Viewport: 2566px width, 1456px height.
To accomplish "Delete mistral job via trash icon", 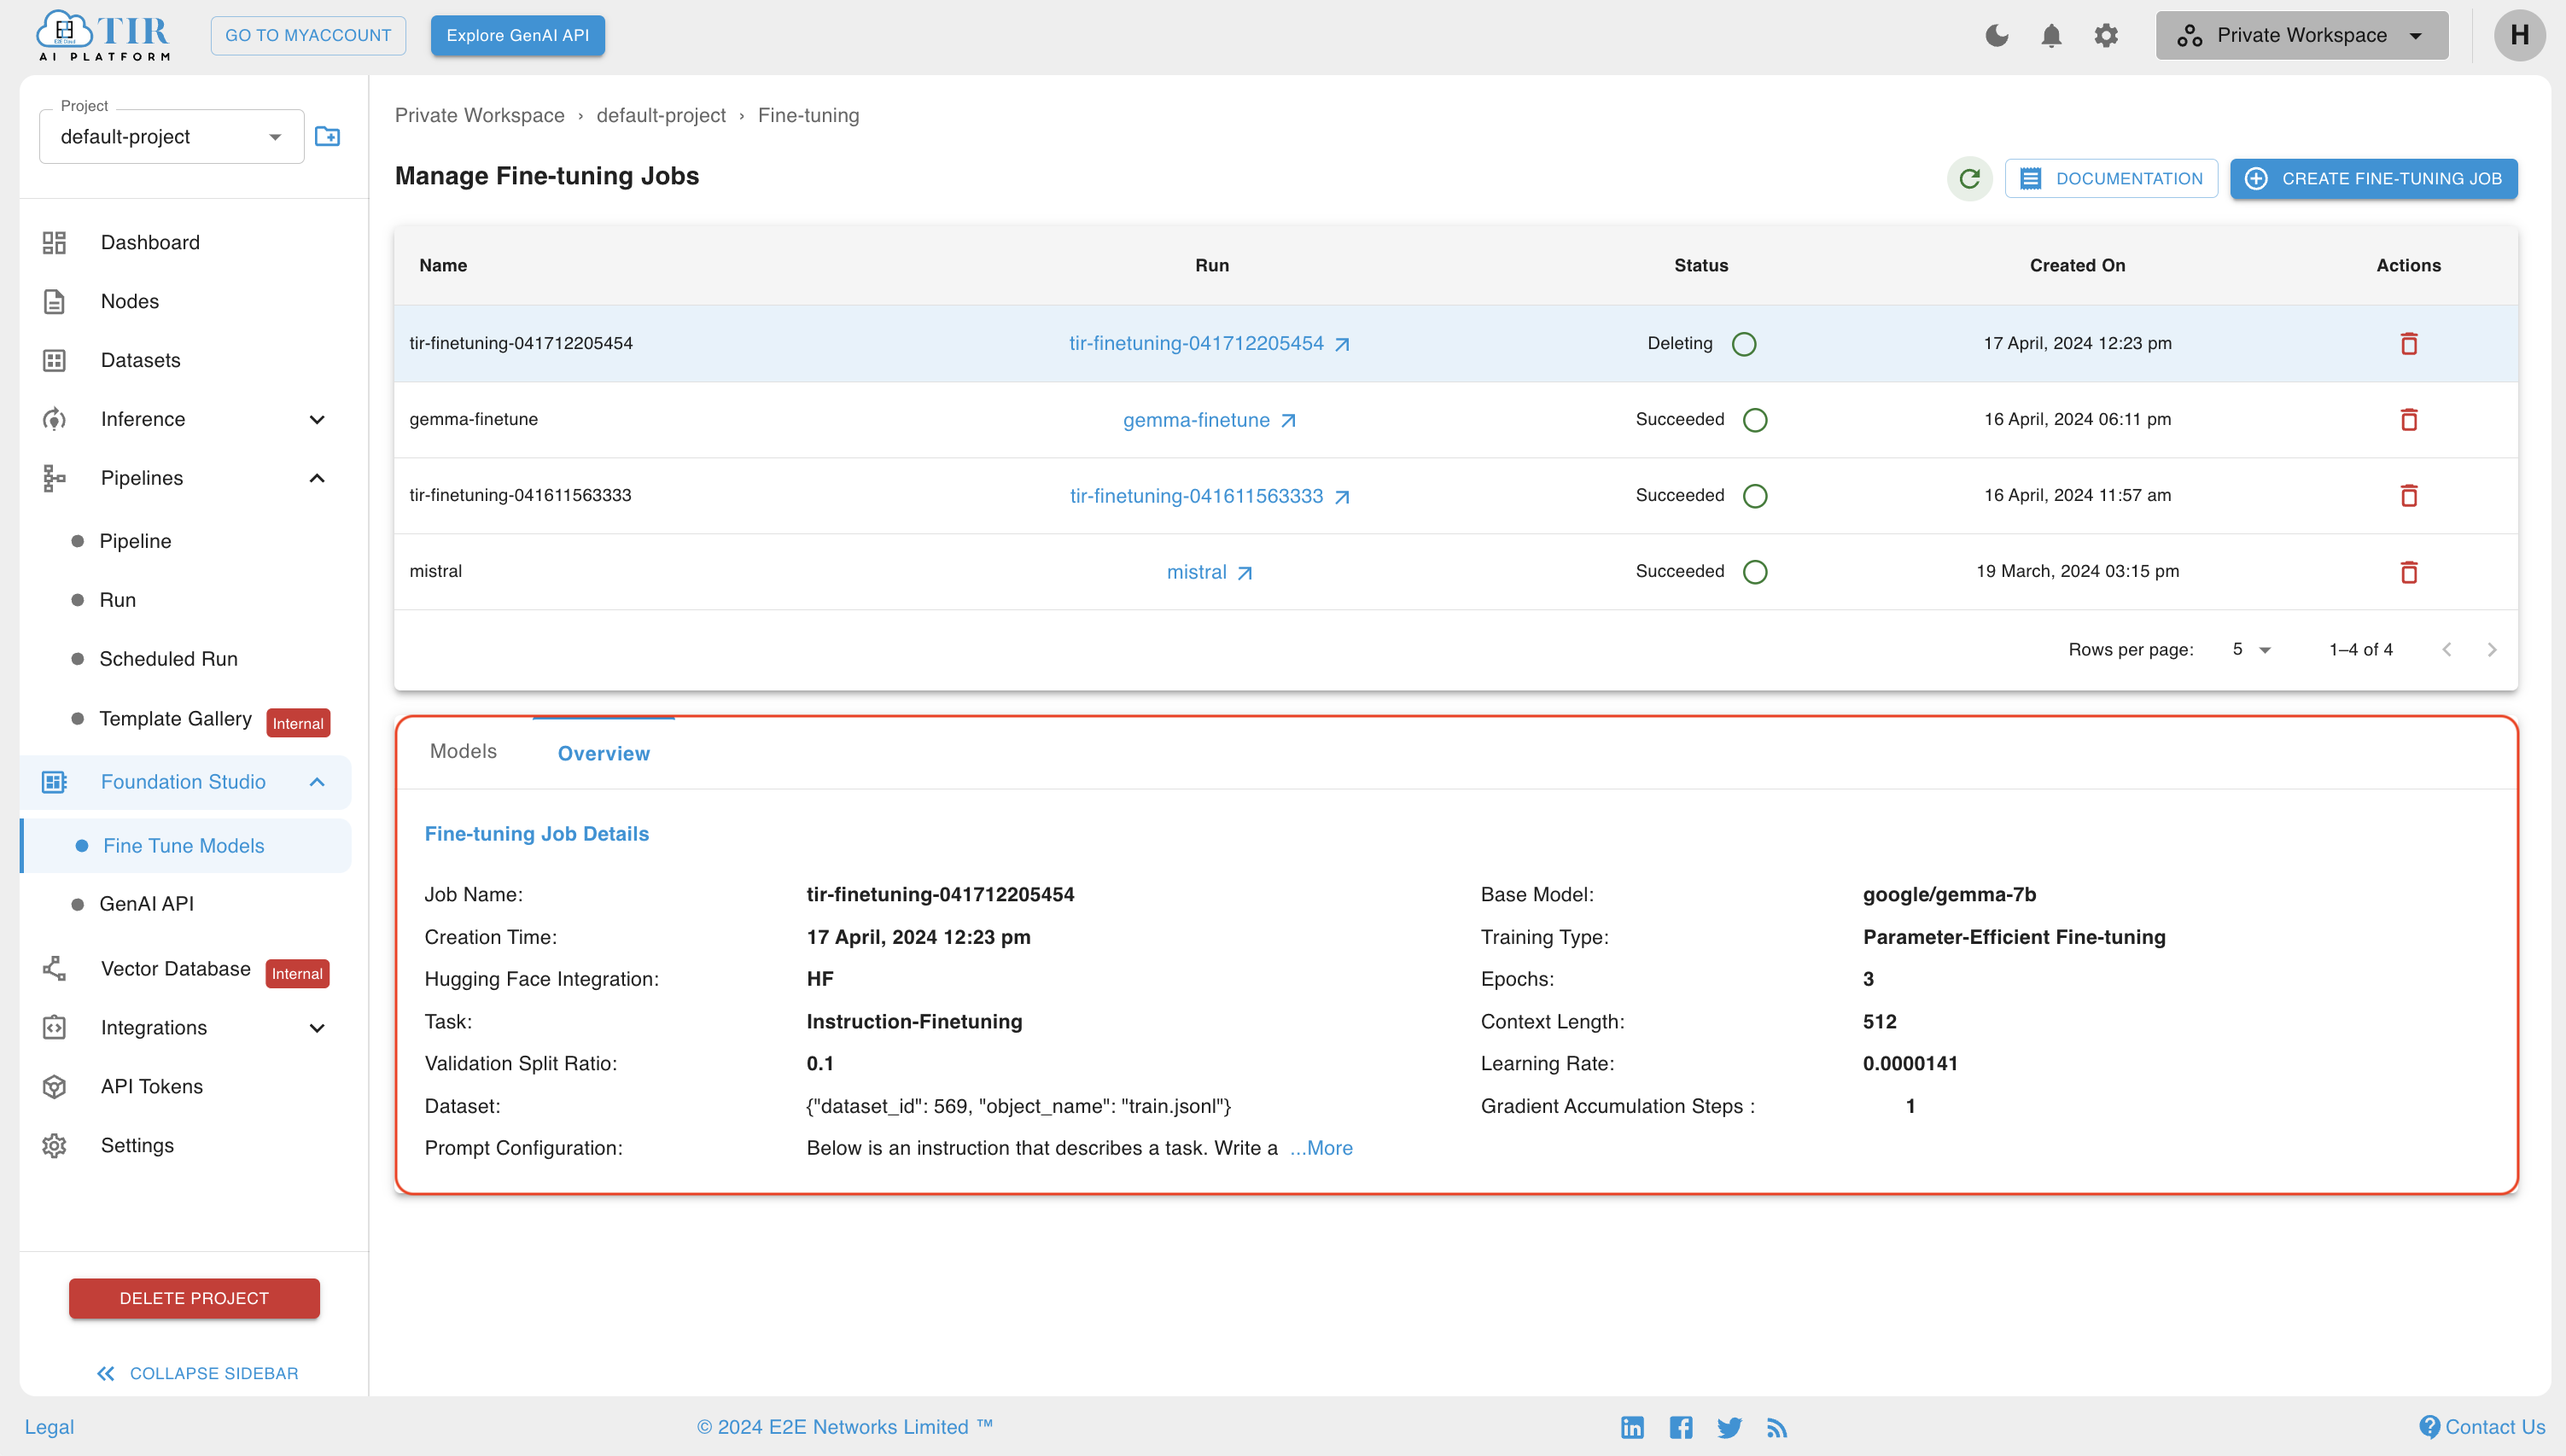I will [2408, 572].
